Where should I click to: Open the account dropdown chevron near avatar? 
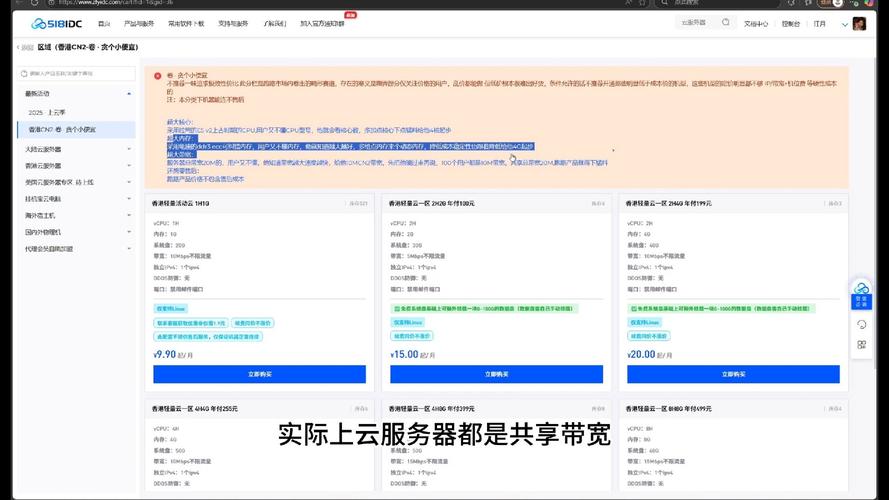tap(844, 24)
